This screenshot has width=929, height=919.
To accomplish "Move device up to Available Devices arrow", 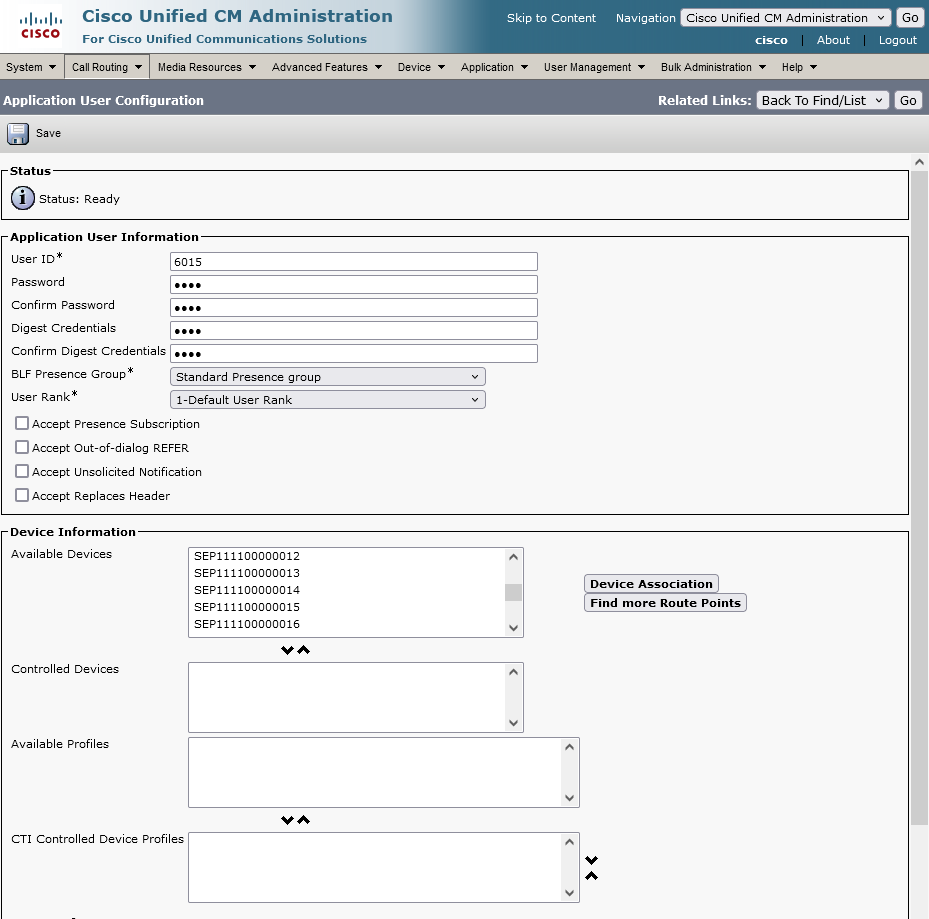I will (304, 650).
